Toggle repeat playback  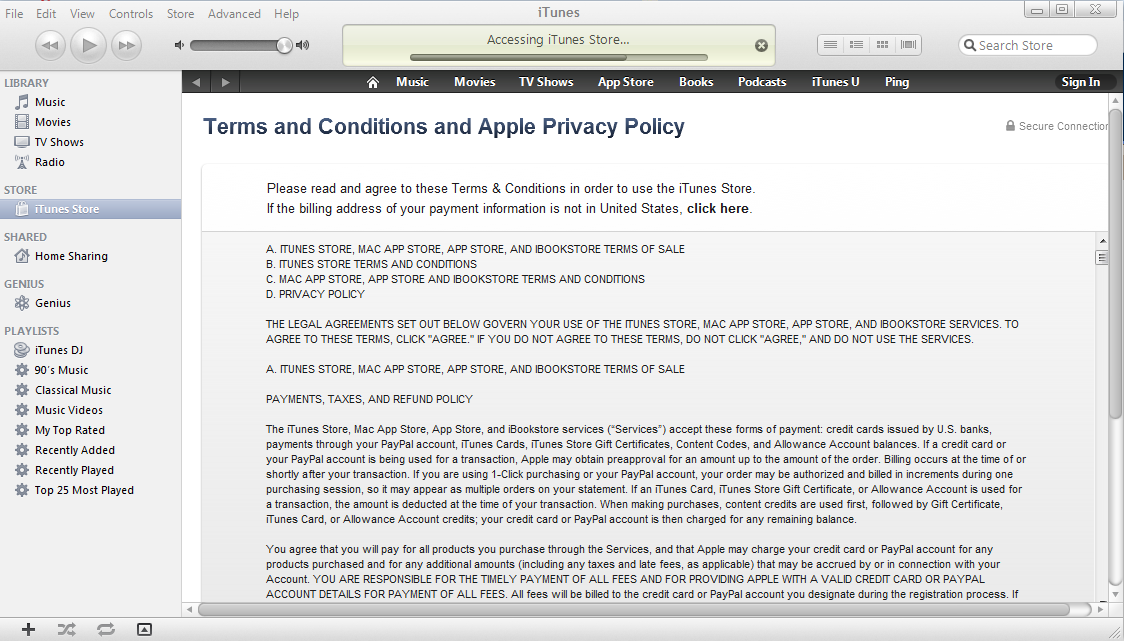point(106,630)
